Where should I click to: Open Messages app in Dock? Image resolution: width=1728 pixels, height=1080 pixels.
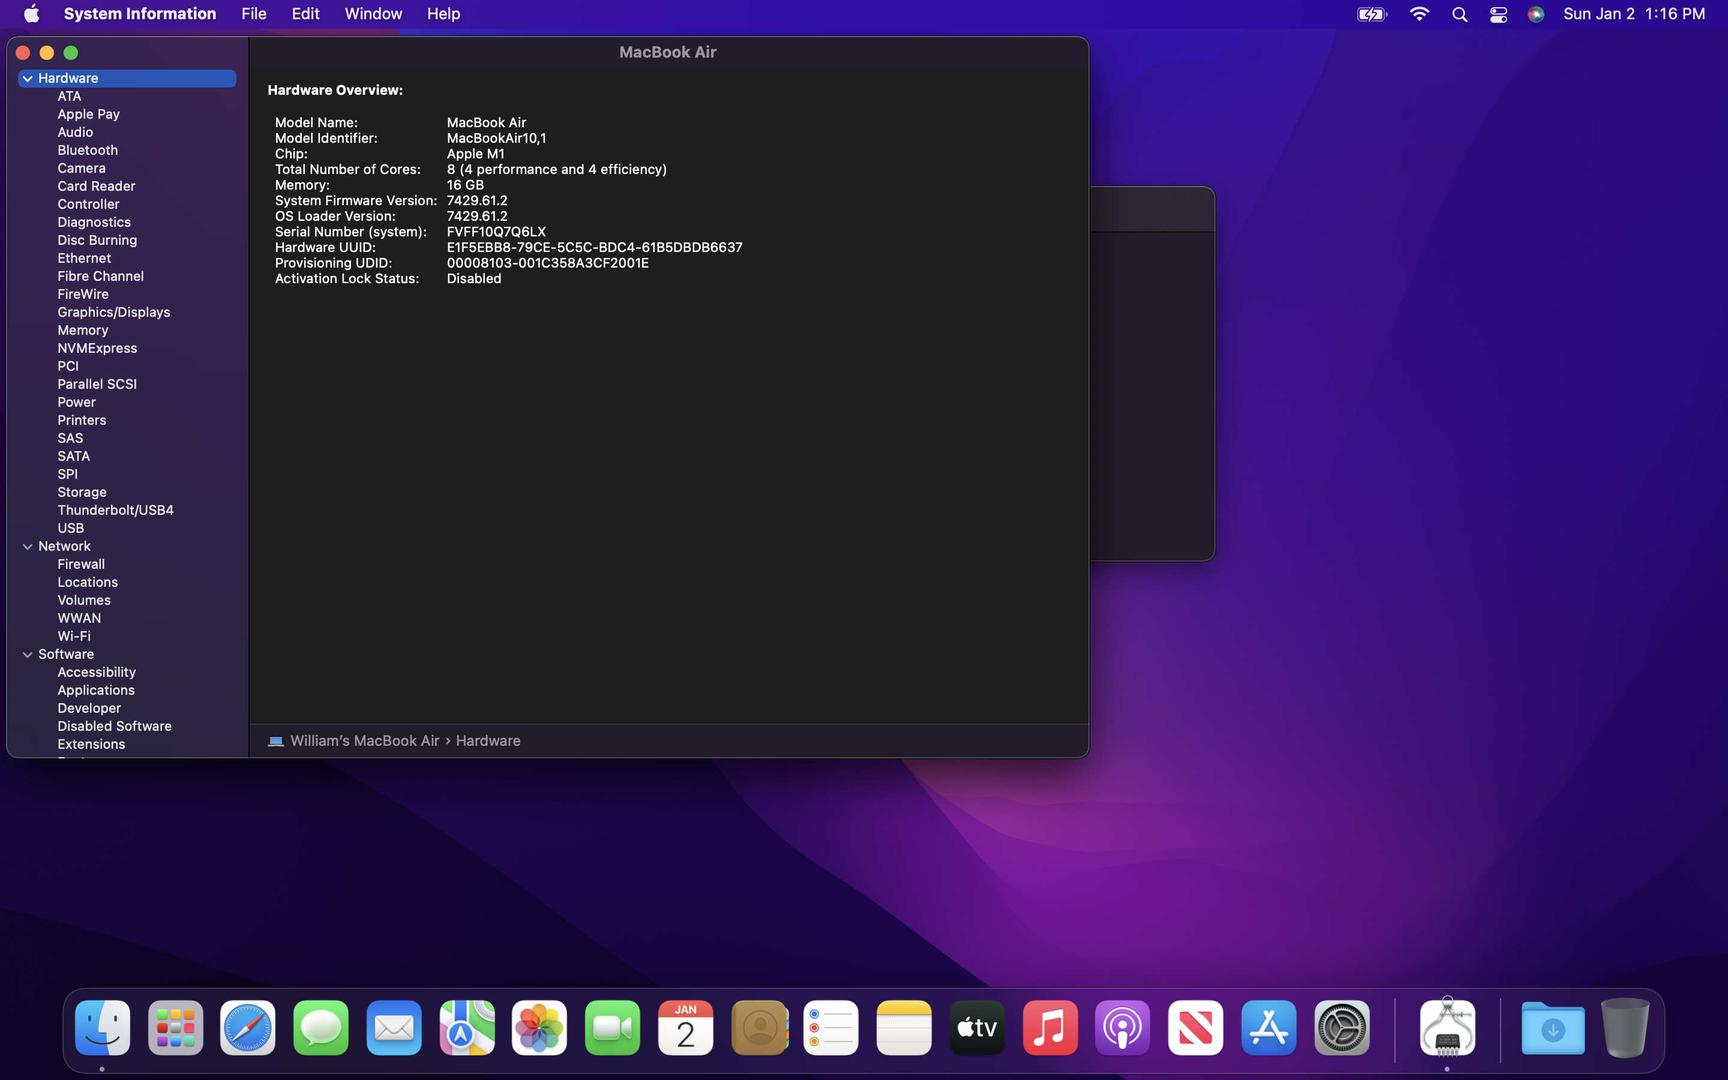point(321,1028)
